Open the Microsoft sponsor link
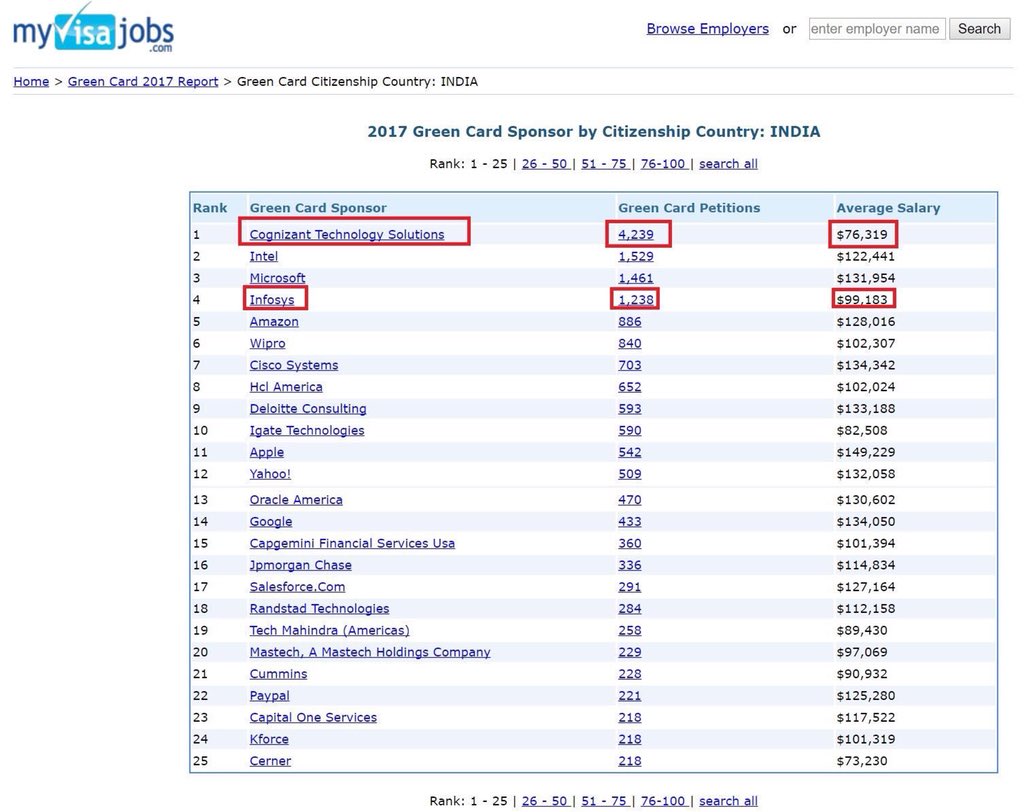 (x=278, y=278)
